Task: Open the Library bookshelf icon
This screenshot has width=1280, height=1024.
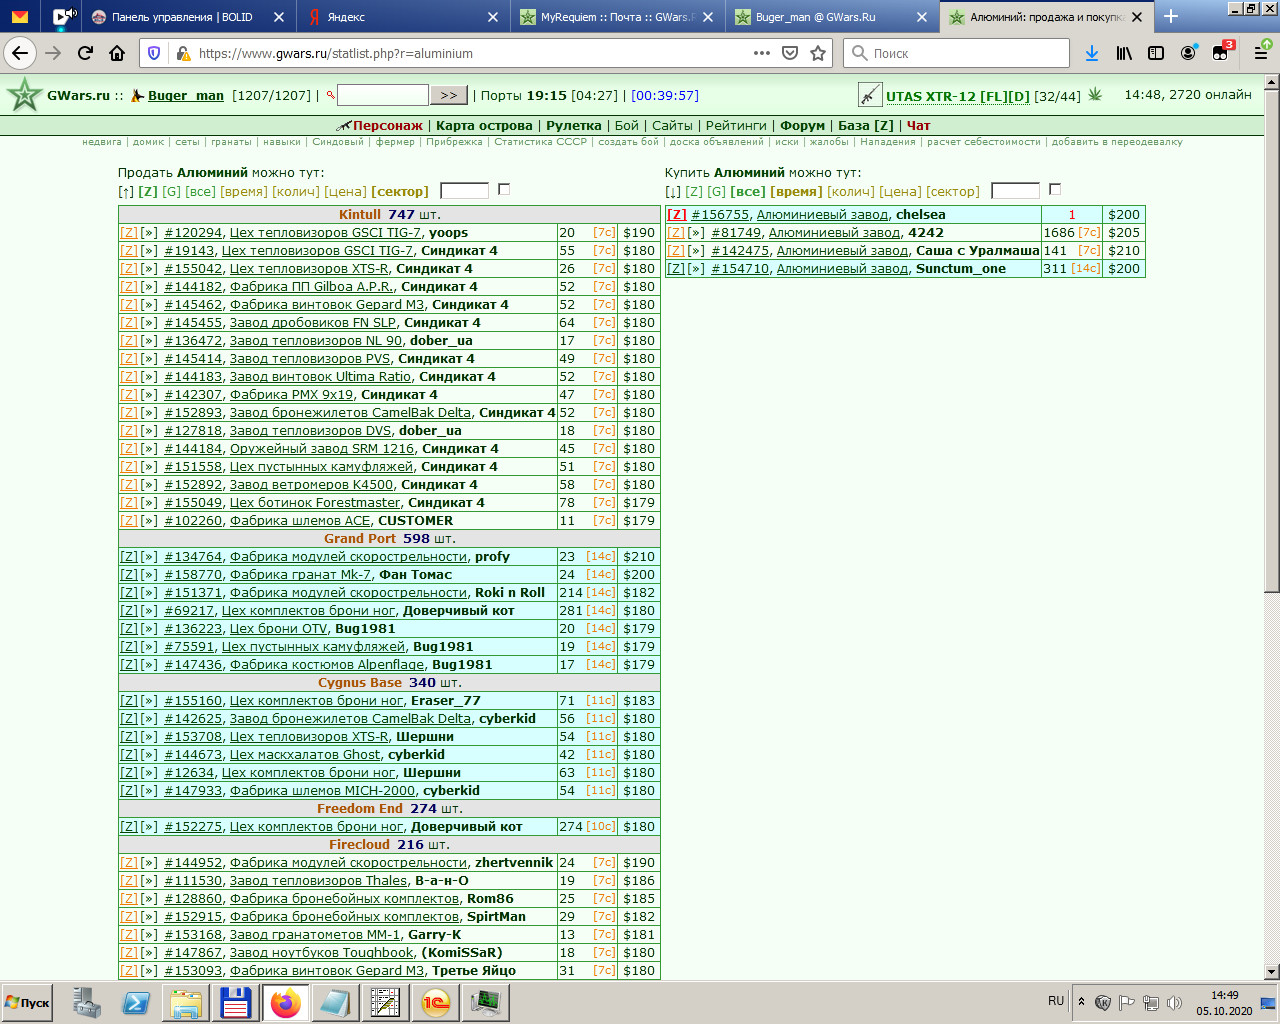Action: [x=1125, y=53]
